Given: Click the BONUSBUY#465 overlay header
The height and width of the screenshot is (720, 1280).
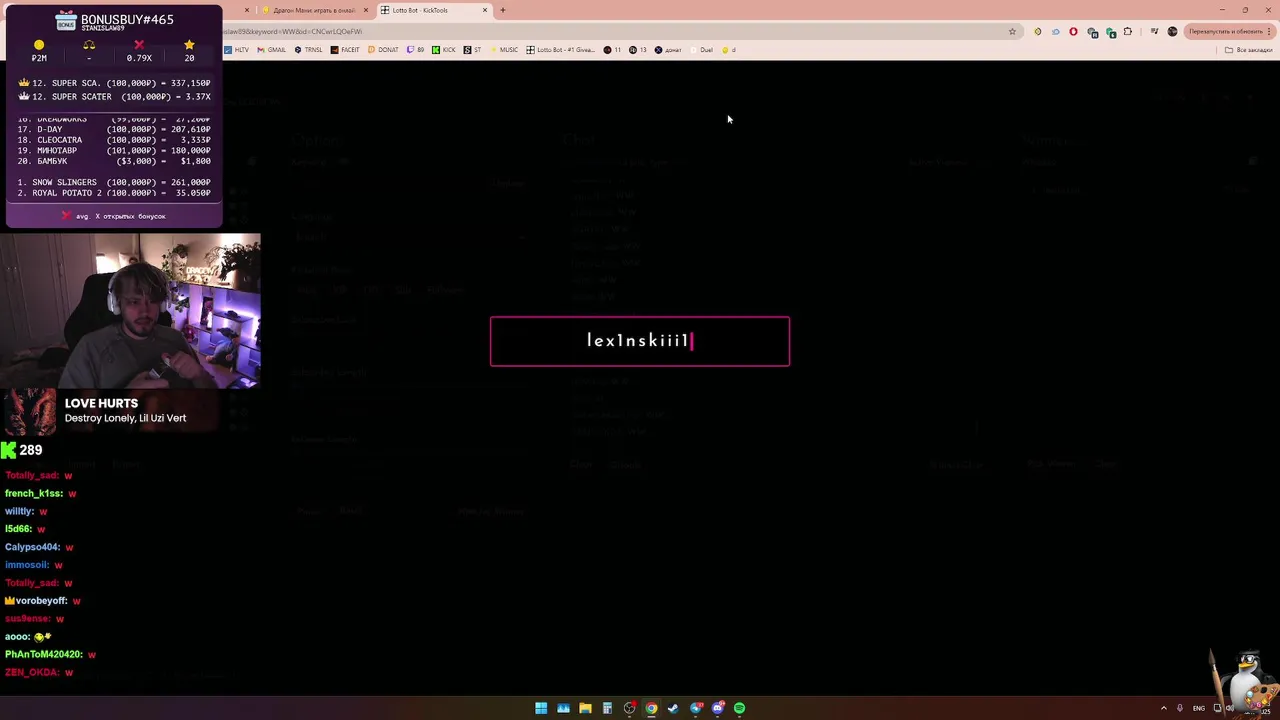Looking at the screenshot, I should [127, 20].
